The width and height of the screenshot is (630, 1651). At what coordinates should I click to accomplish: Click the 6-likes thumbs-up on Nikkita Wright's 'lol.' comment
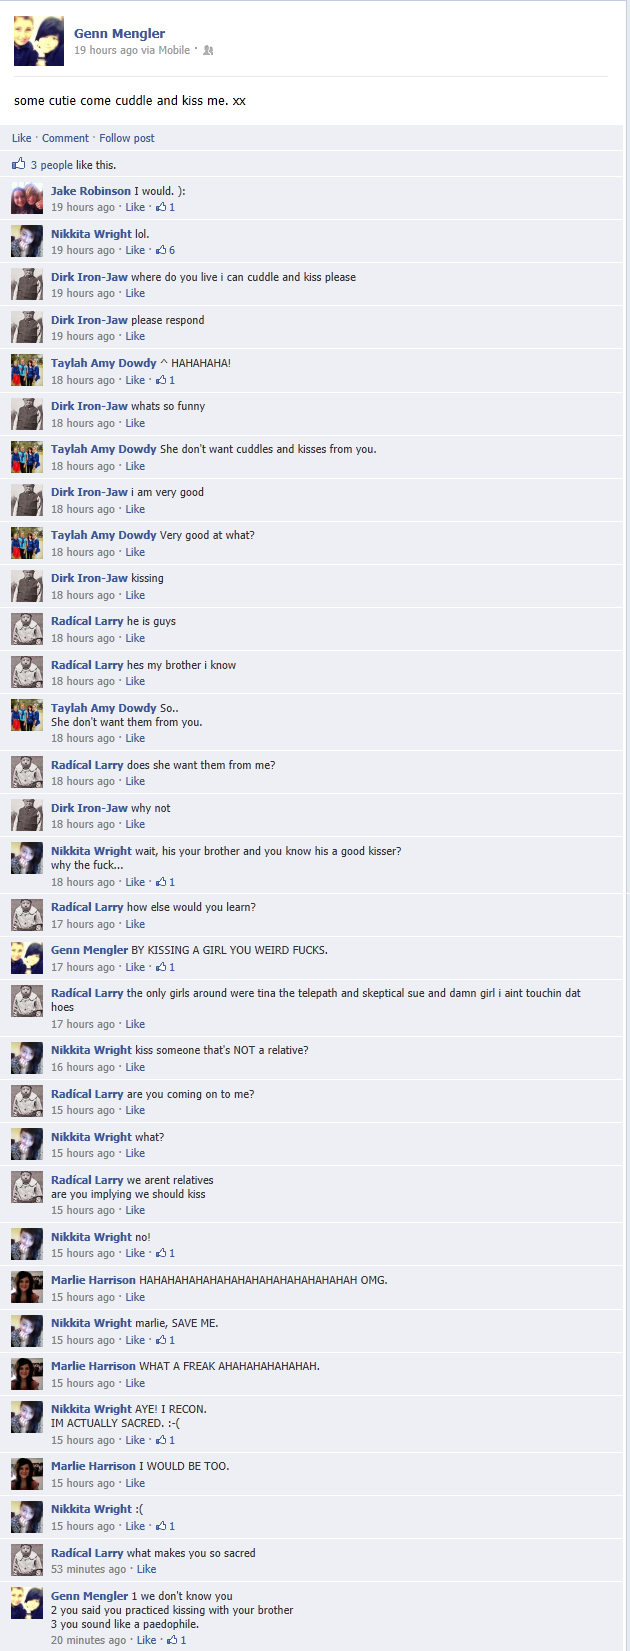166,250
